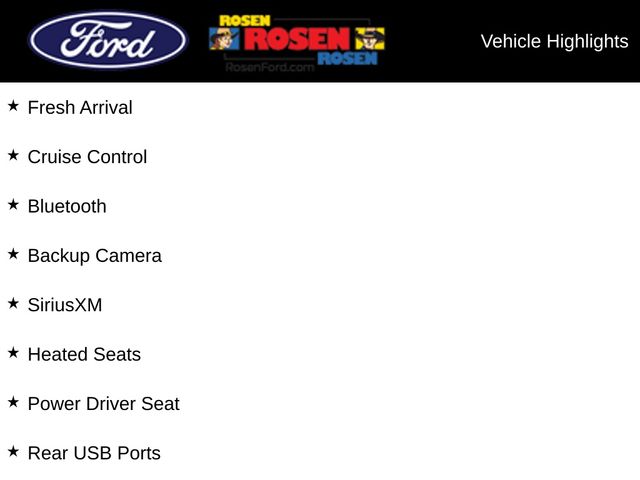Image resolution: width=640 pixels, height=480 pixels.
Task: Select the Power Driver Seat highlight text
Action: [103, 404]
